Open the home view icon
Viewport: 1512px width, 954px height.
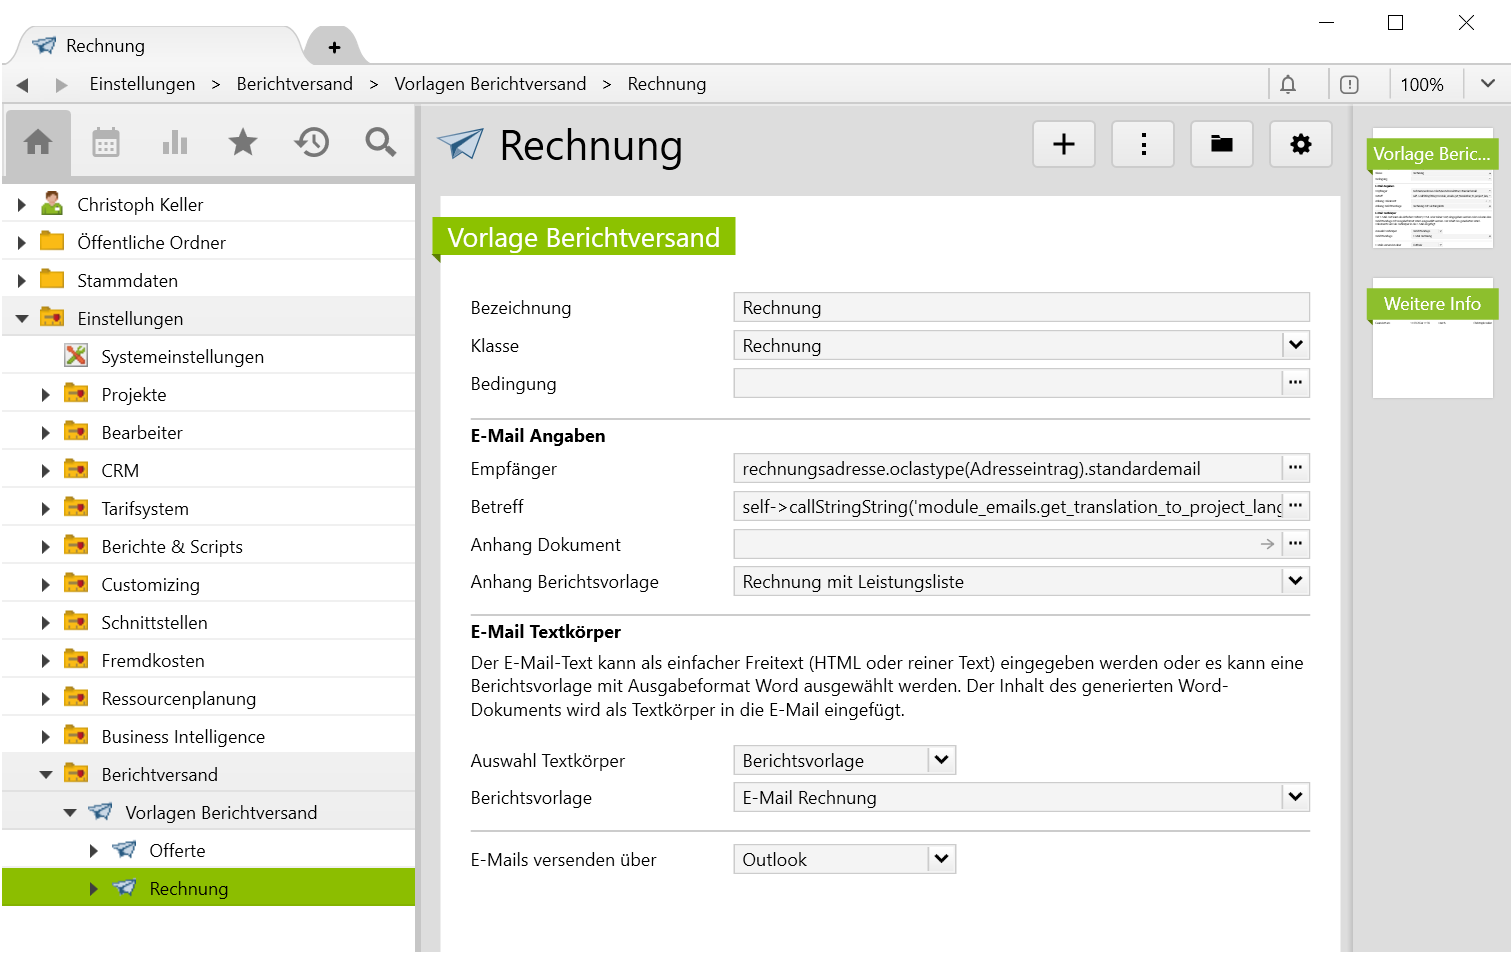pyautogui.click(x=38, y=143)
